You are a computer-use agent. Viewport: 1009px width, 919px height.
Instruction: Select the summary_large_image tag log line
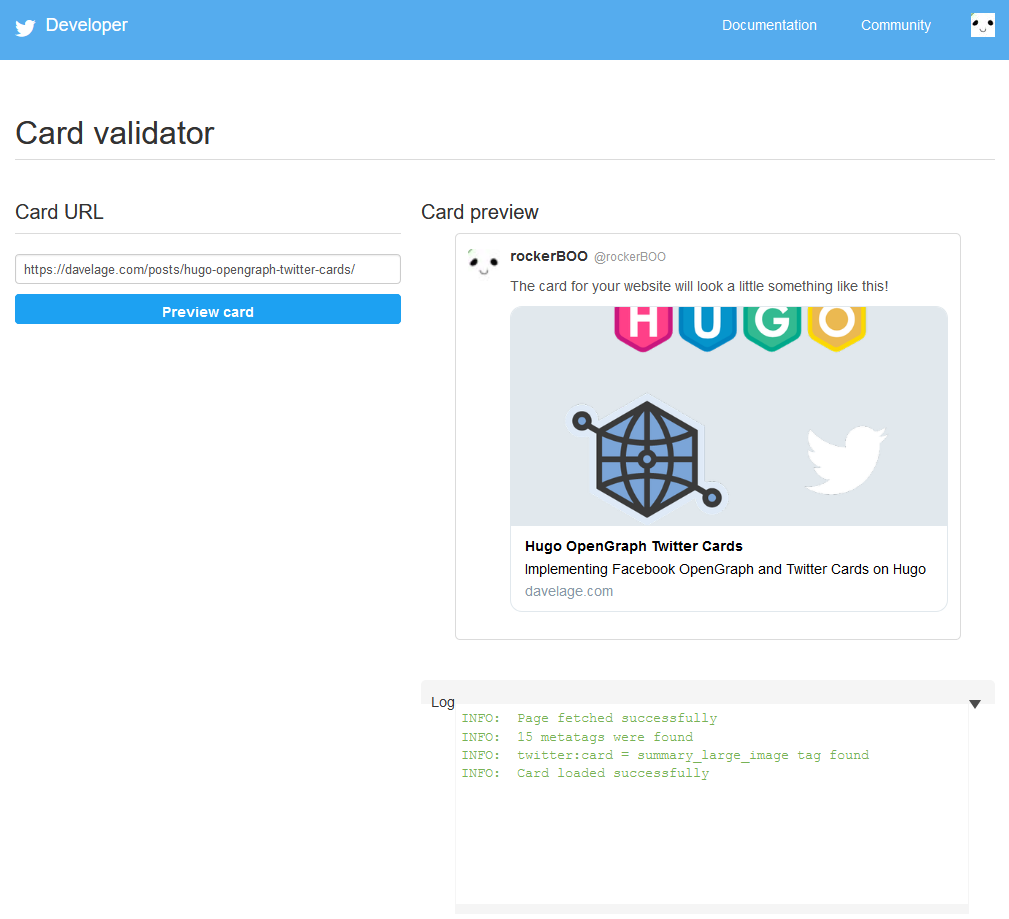click(665, 755)
